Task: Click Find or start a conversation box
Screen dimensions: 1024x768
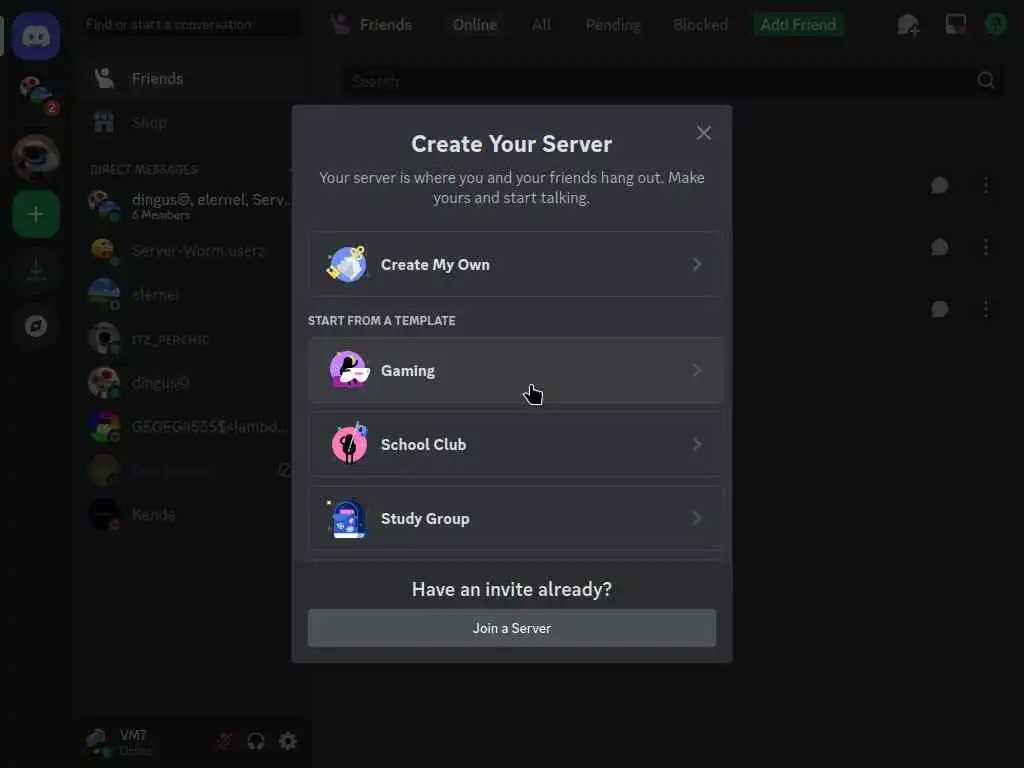Action: point(191,25)
